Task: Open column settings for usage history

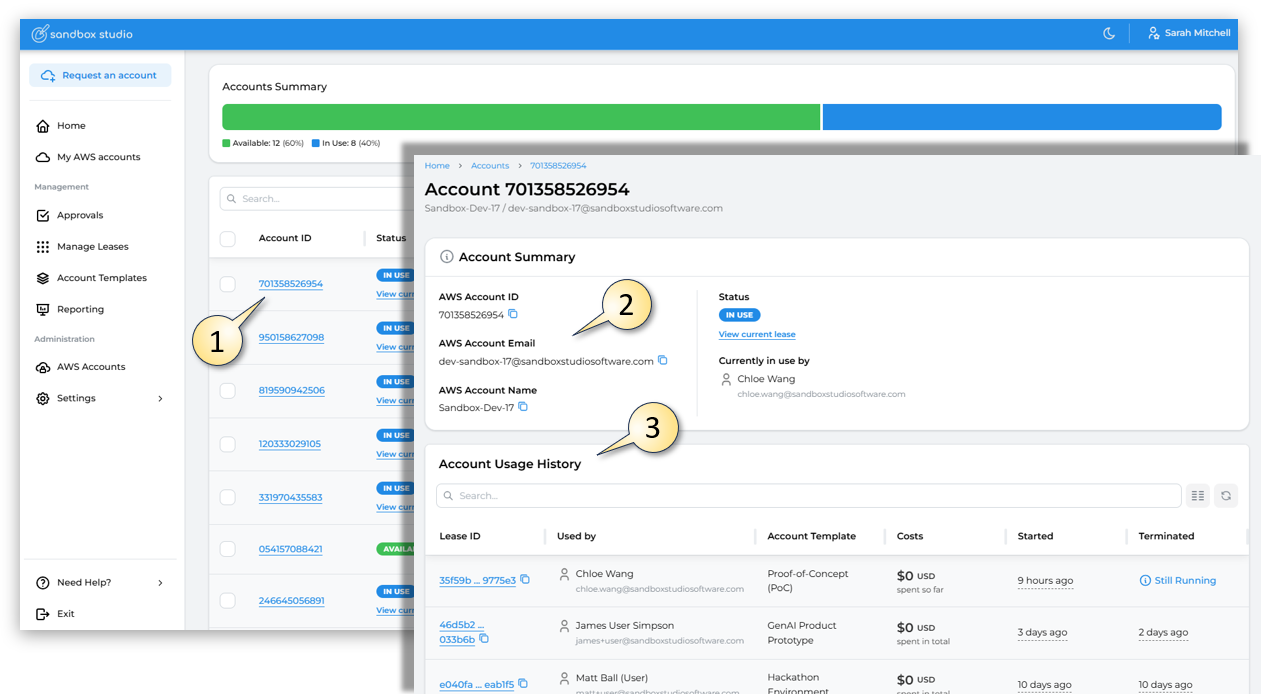Action: (1197, 496)
